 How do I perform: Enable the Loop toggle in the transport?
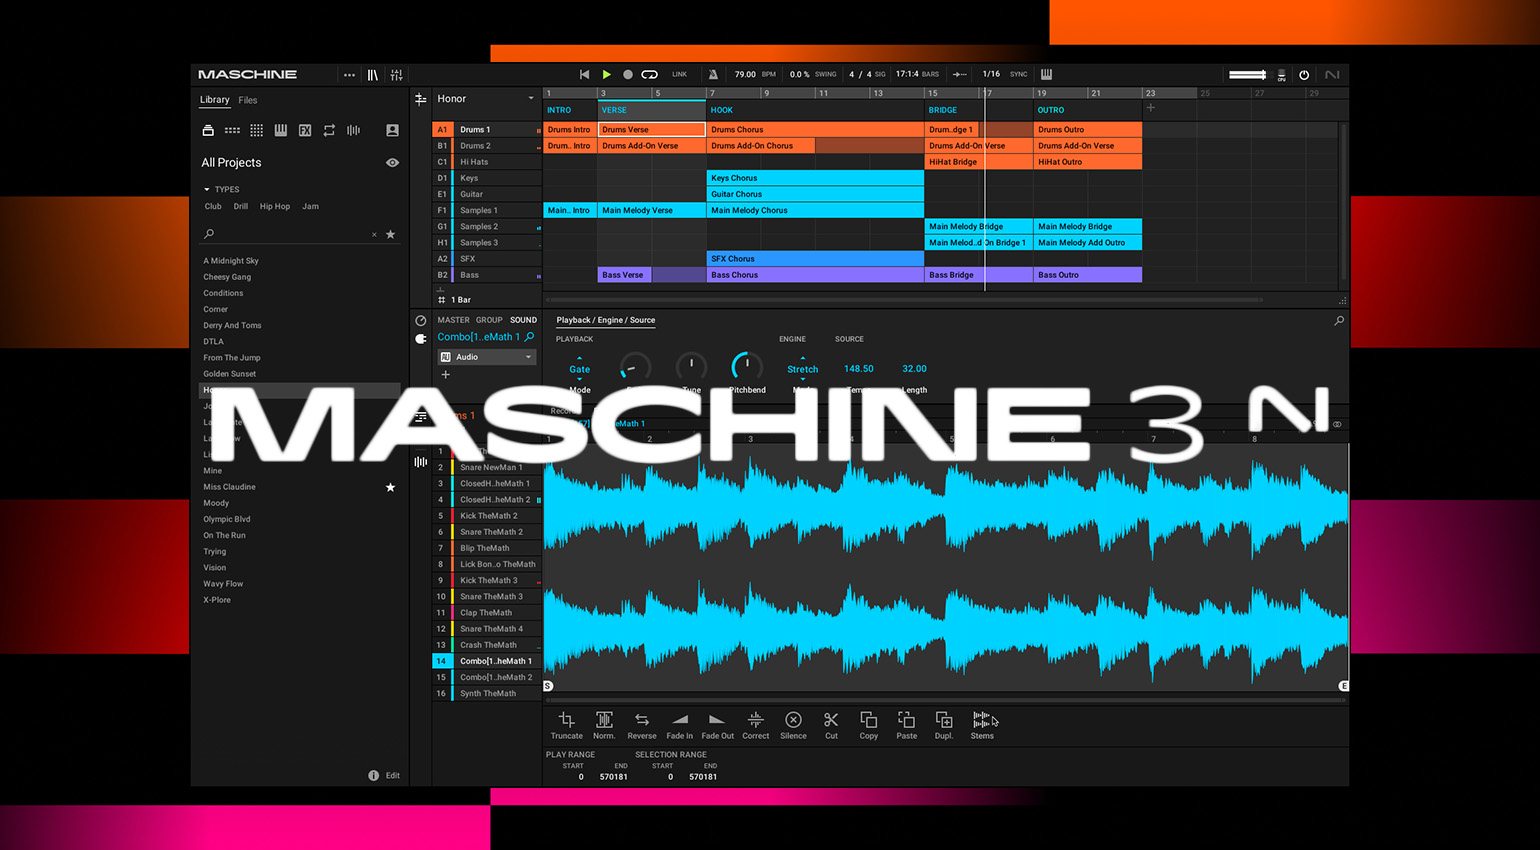click(x=649, y=74)
